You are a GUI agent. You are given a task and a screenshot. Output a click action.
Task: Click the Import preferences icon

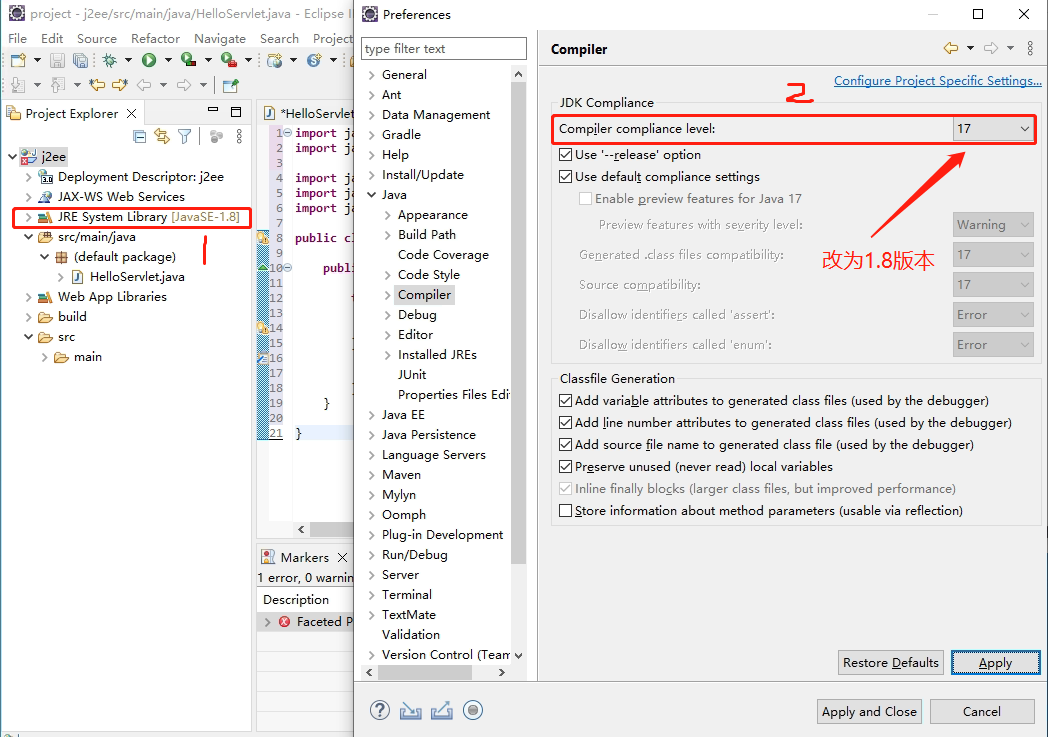410,711
